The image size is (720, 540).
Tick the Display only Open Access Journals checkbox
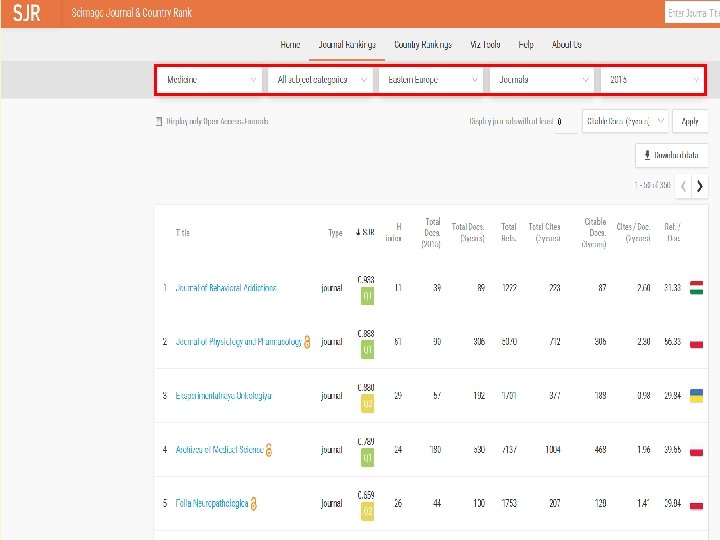[x=159, y=122]
